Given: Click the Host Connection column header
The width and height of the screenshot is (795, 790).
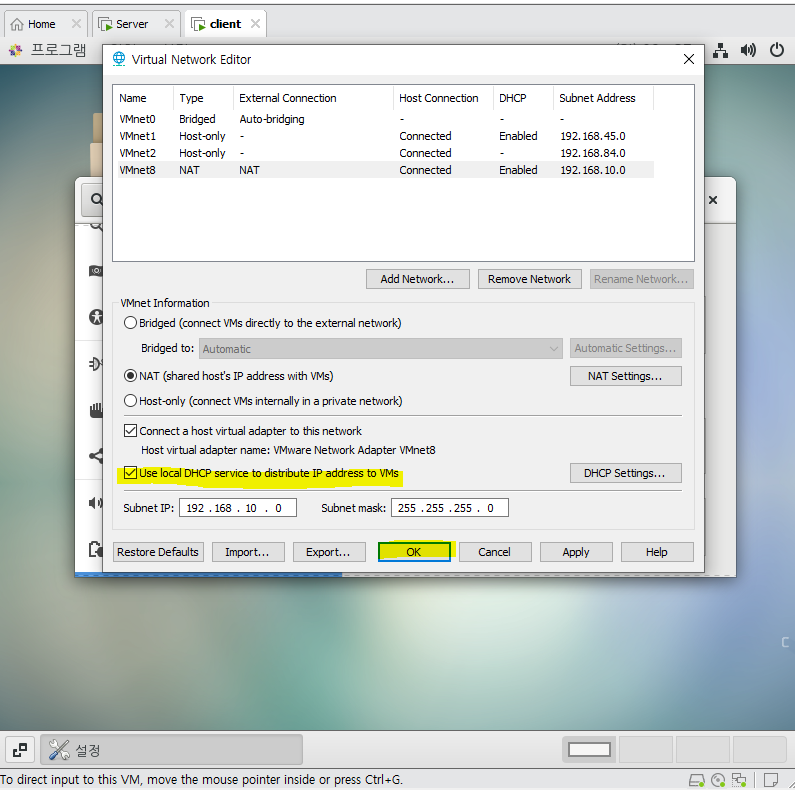Looking at the screenshot, I should pyautogui.click(x=444, y=98).
